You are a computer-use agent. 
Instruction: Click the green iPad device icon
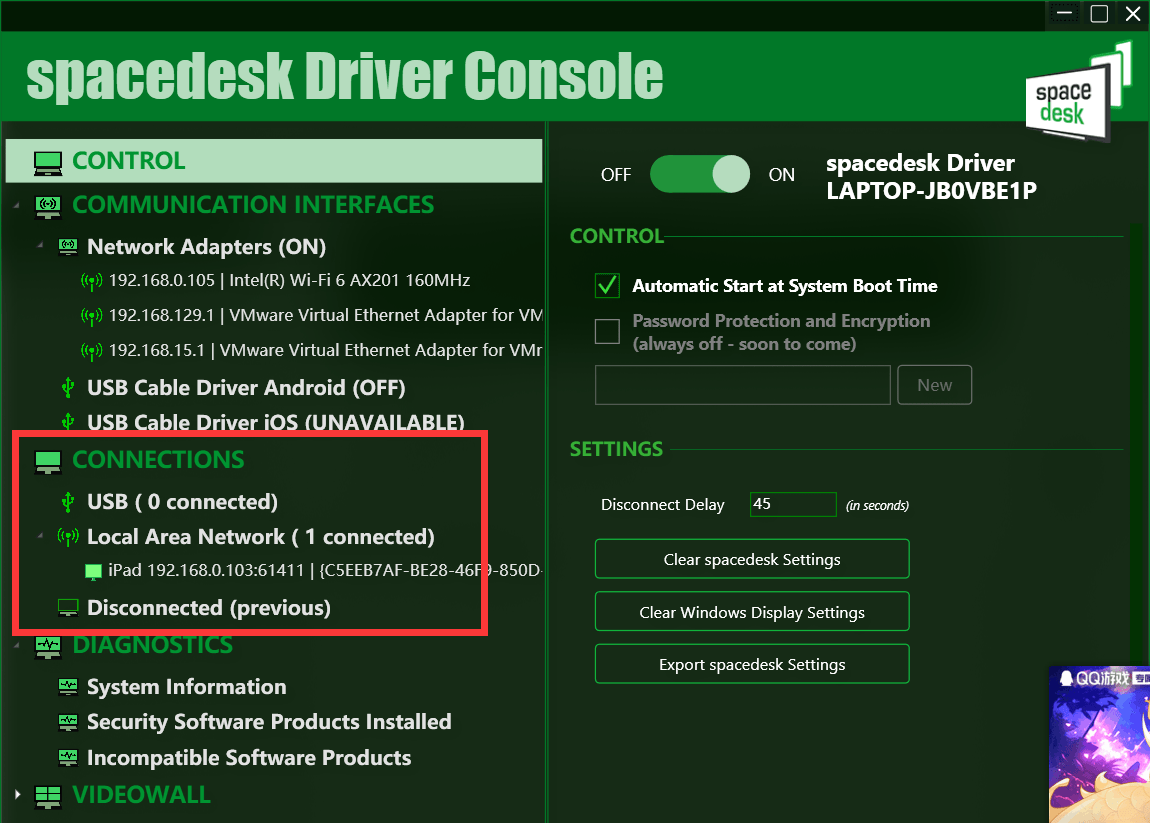[x=93, y=571]
